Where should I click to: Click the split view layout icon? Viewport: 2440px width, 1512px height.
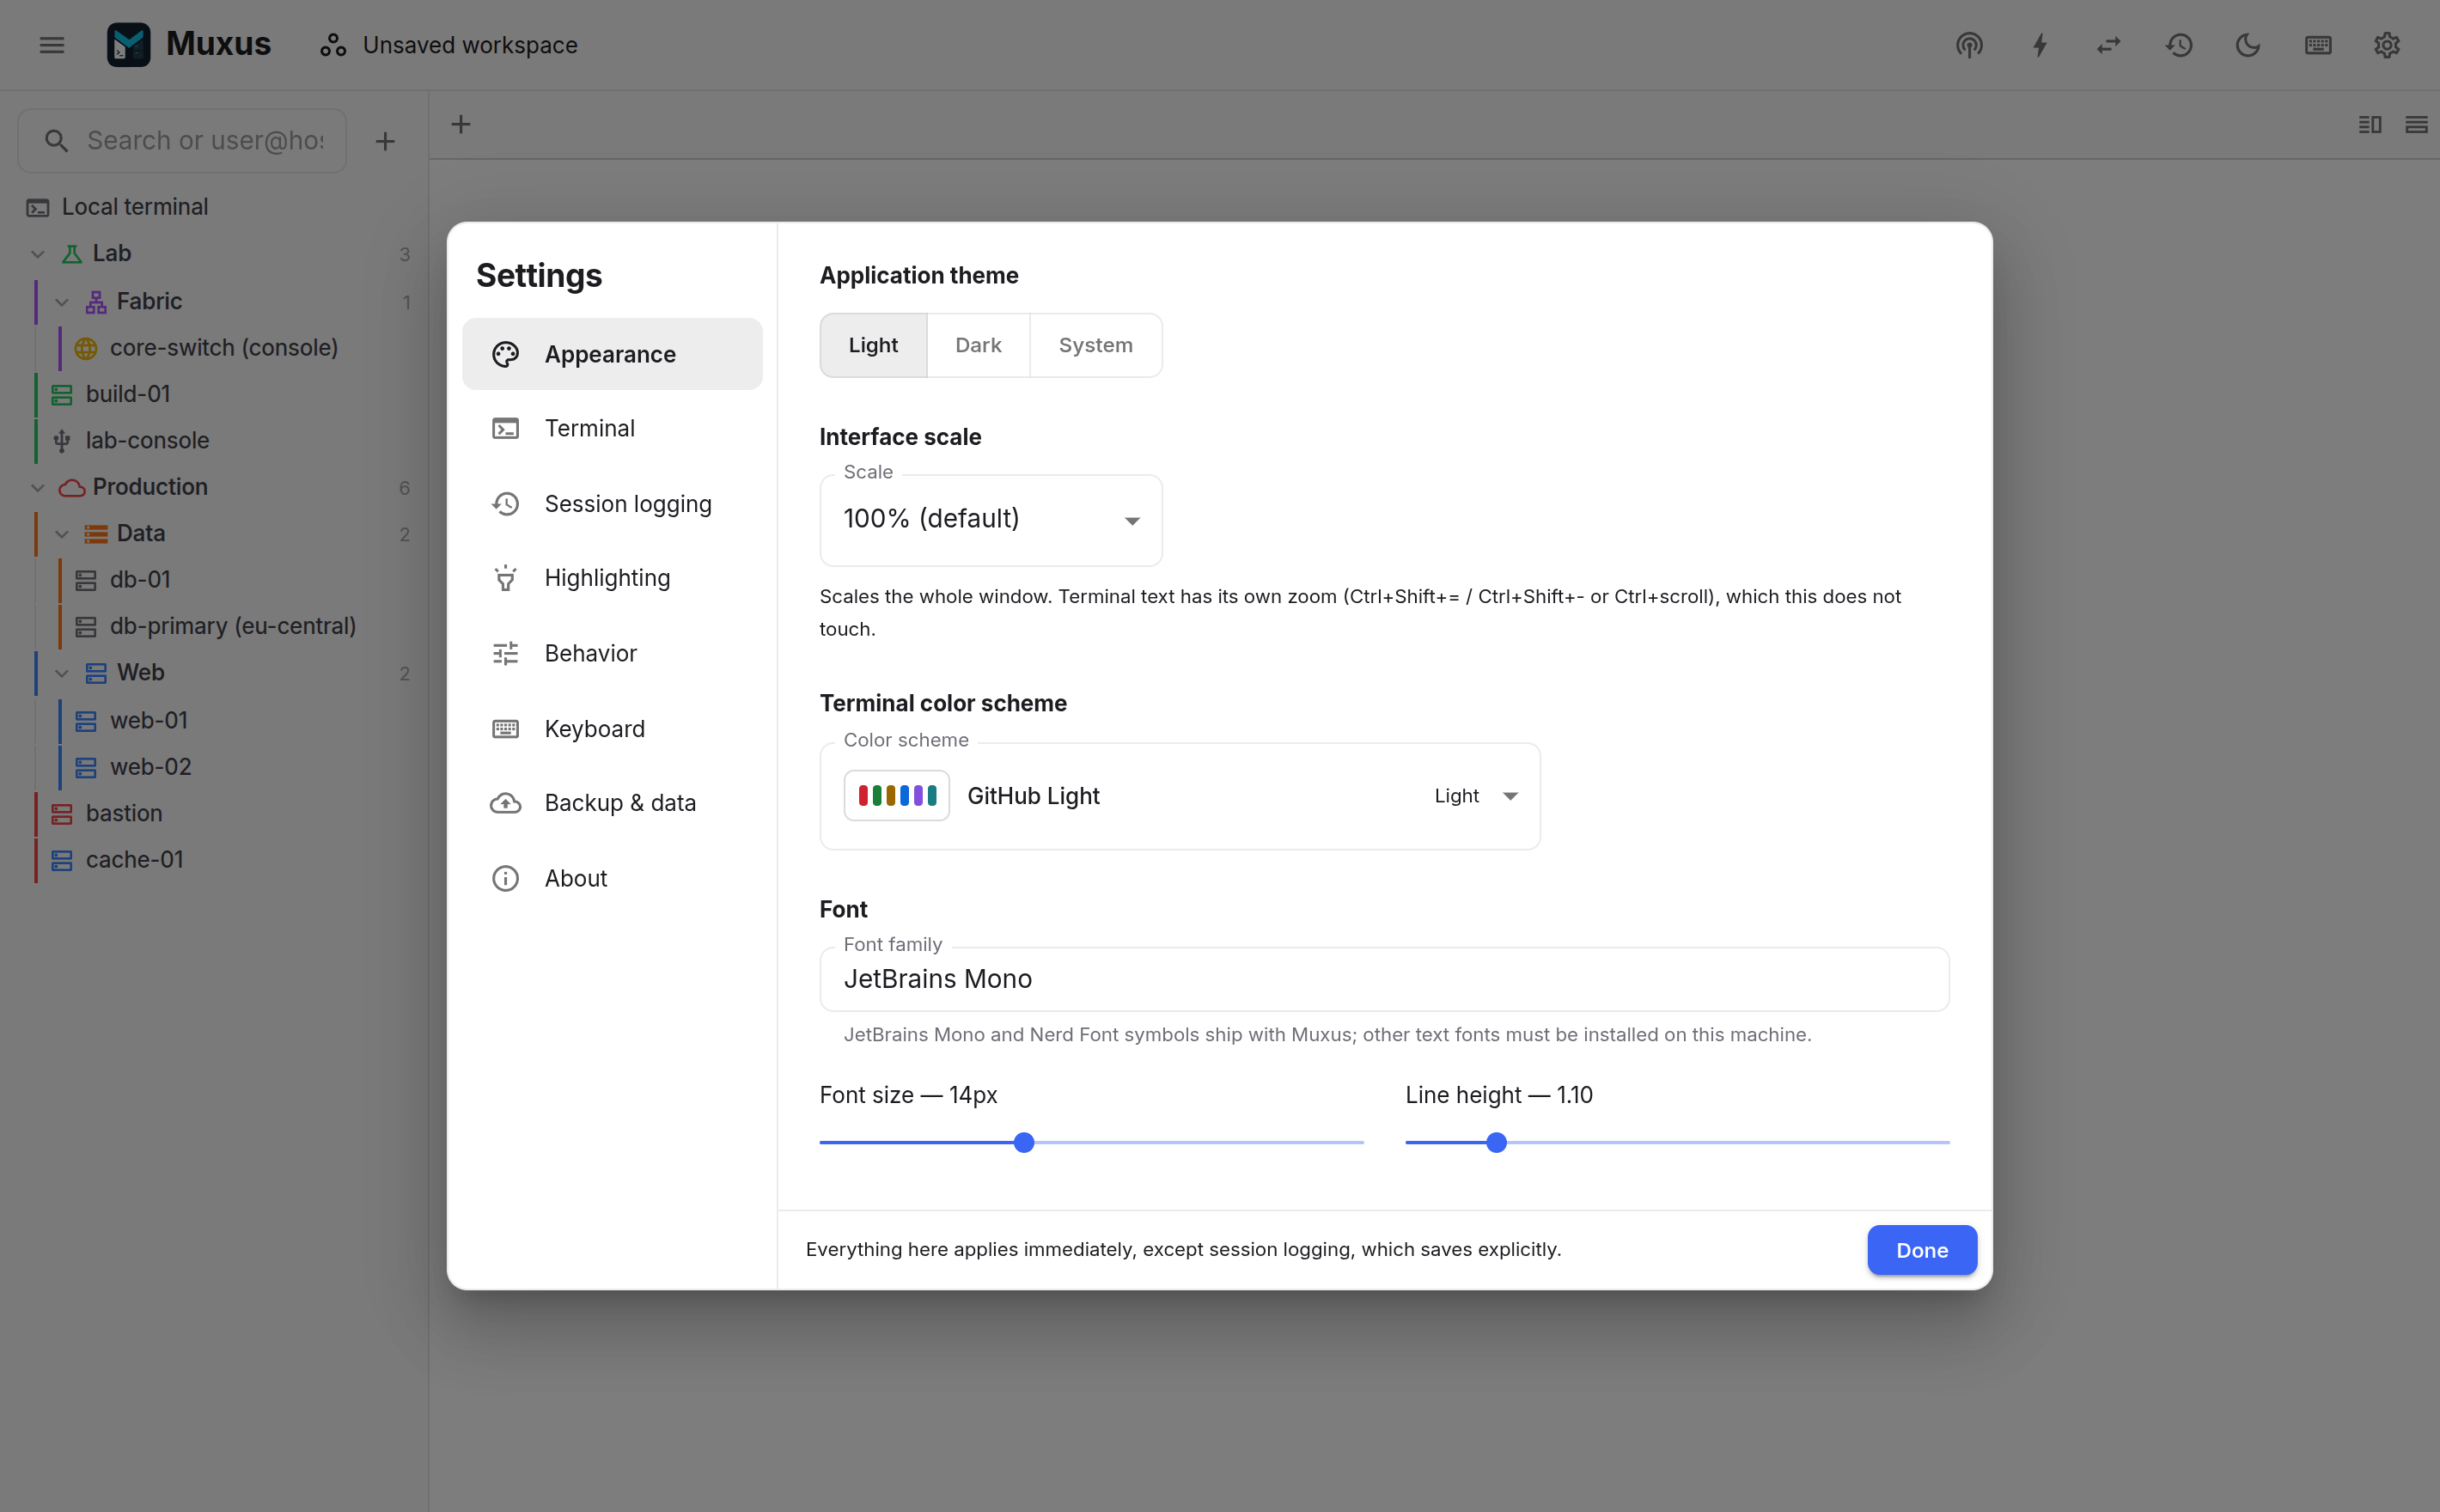(x=2370, y=125)
